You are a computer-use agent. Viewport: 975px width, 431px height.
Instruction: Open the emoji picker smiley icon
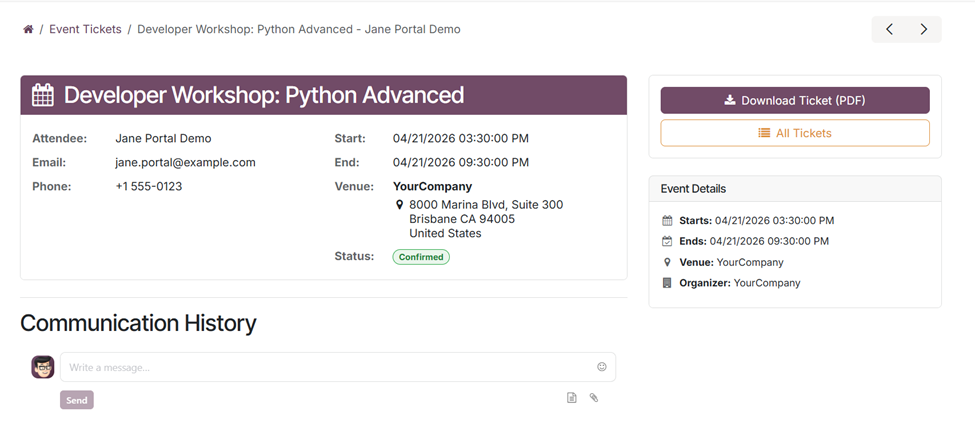[602, 367]
